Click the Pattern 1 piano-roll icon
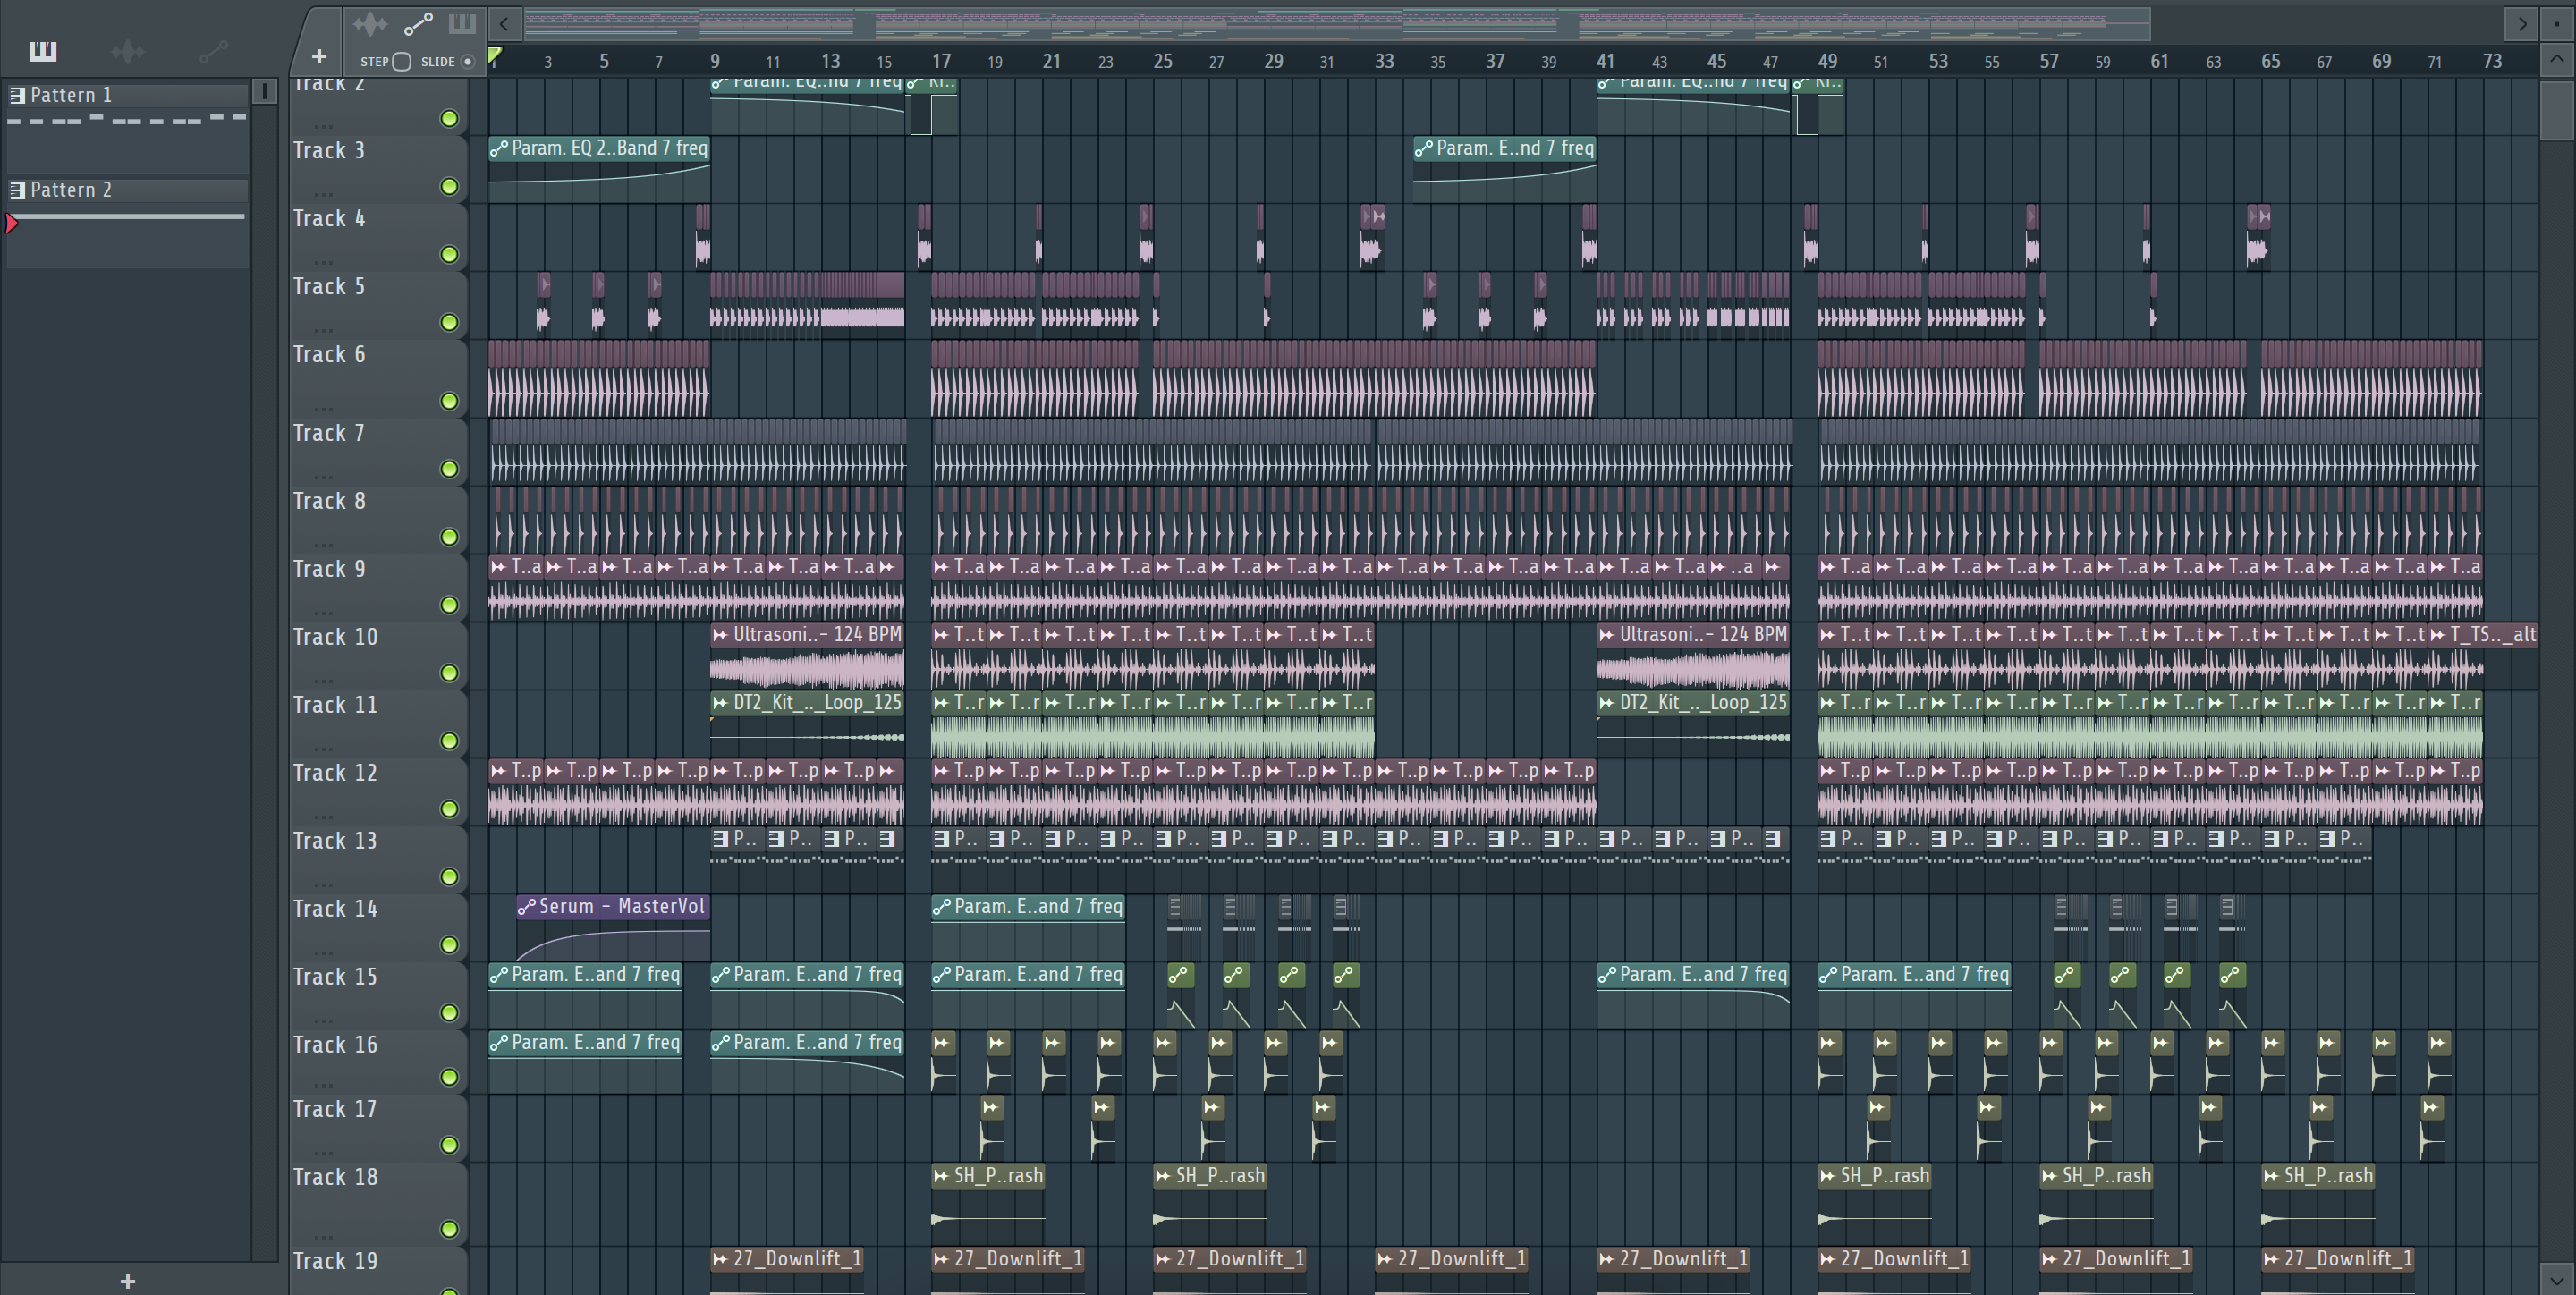This screenshot has width=2576, height=1295. (17, 95)
